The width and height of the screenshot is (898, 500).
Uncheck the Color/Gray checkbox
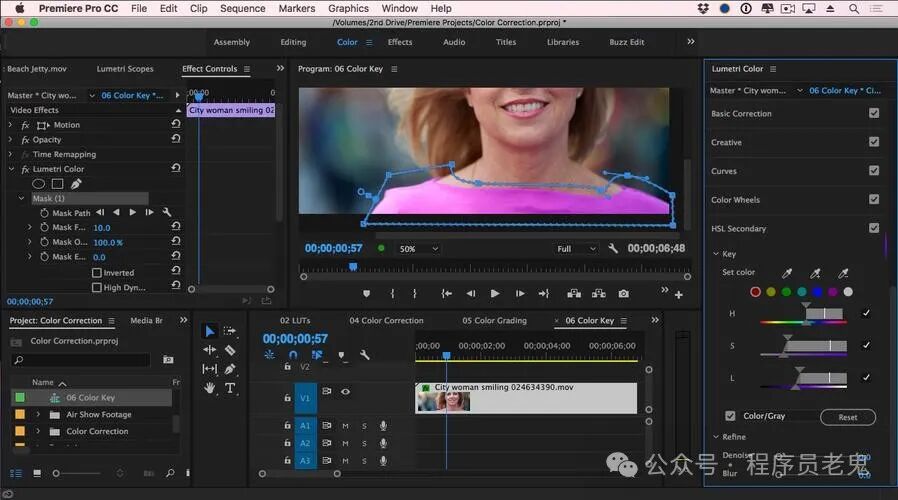(730, 416)
